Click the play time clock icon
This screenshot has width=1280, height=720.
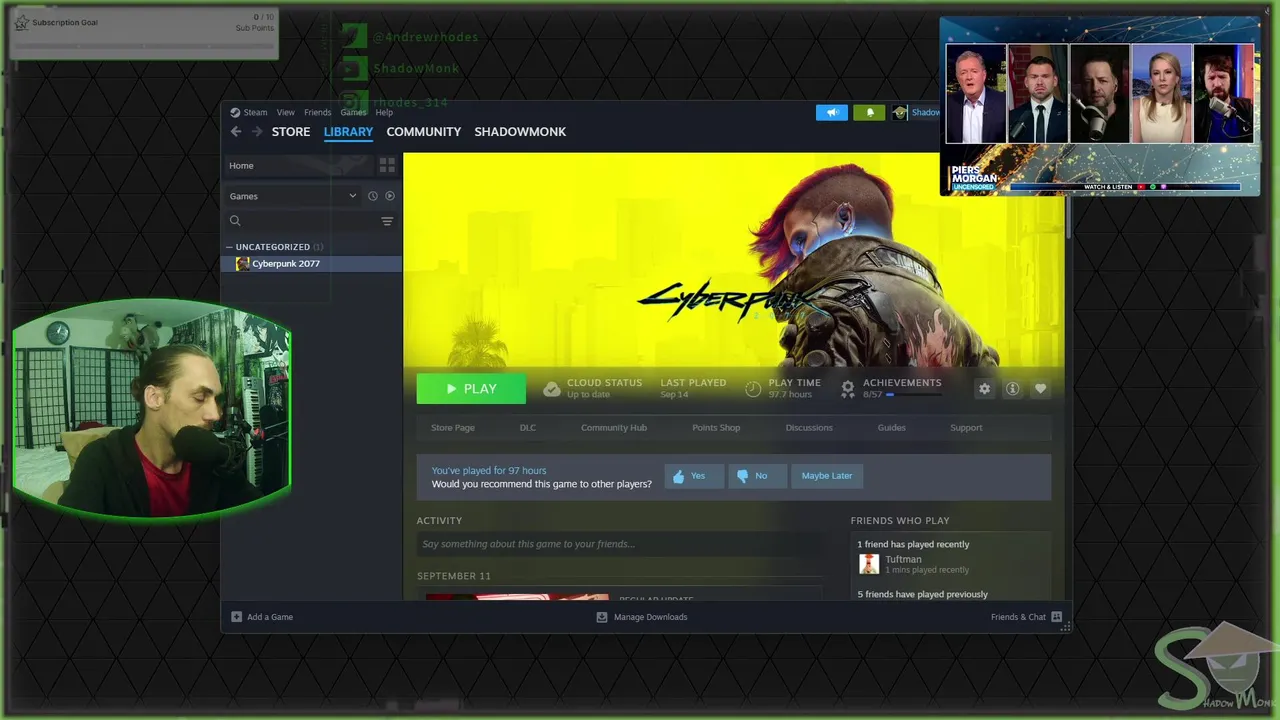click(753, 389)
